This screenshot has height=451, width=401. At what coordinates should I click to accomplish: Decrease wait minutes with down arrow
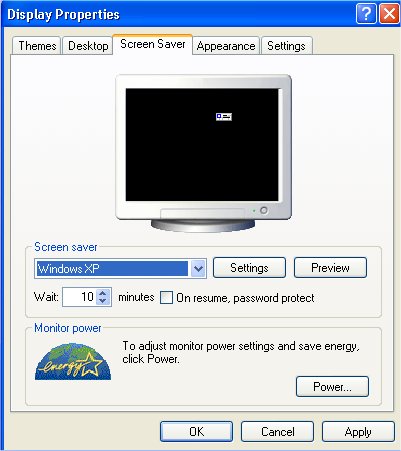(x=103, y=301)
